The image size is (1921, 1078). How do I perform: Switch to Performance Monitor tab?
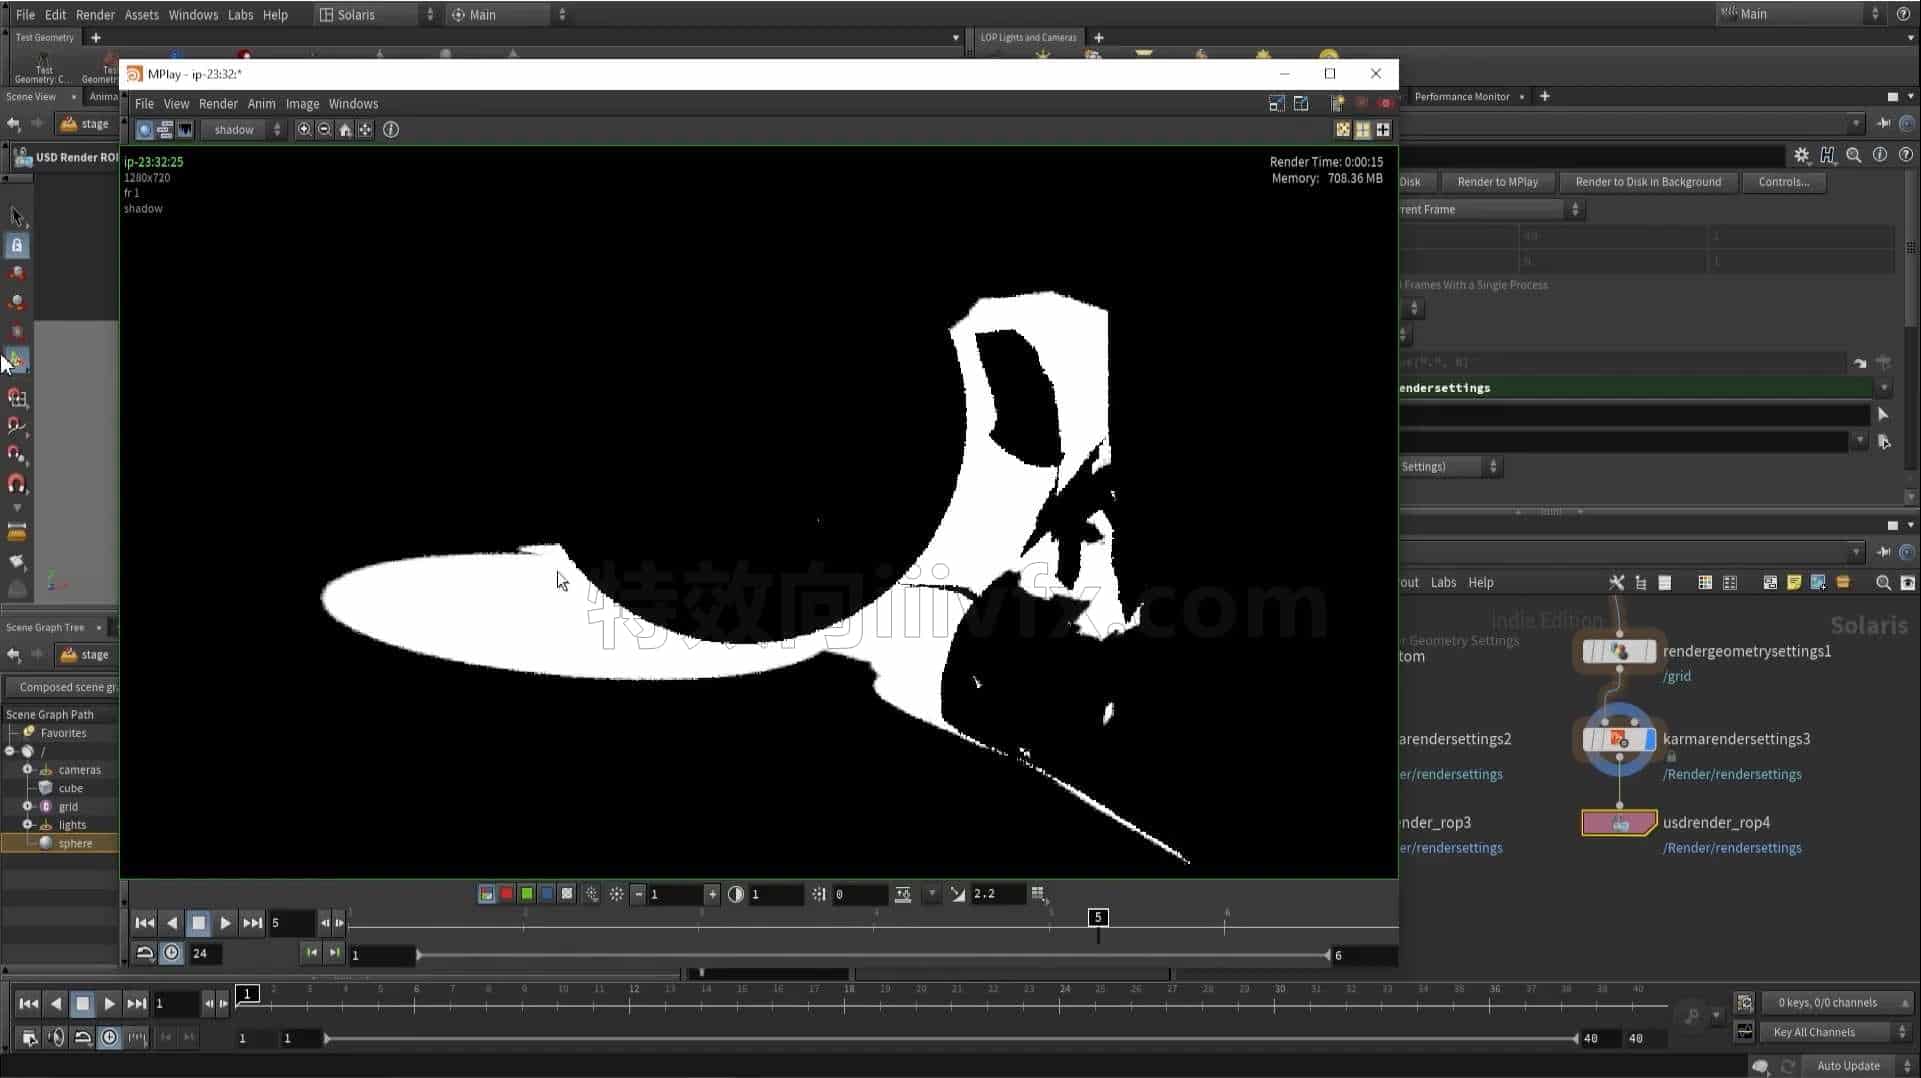(1461, 97)
